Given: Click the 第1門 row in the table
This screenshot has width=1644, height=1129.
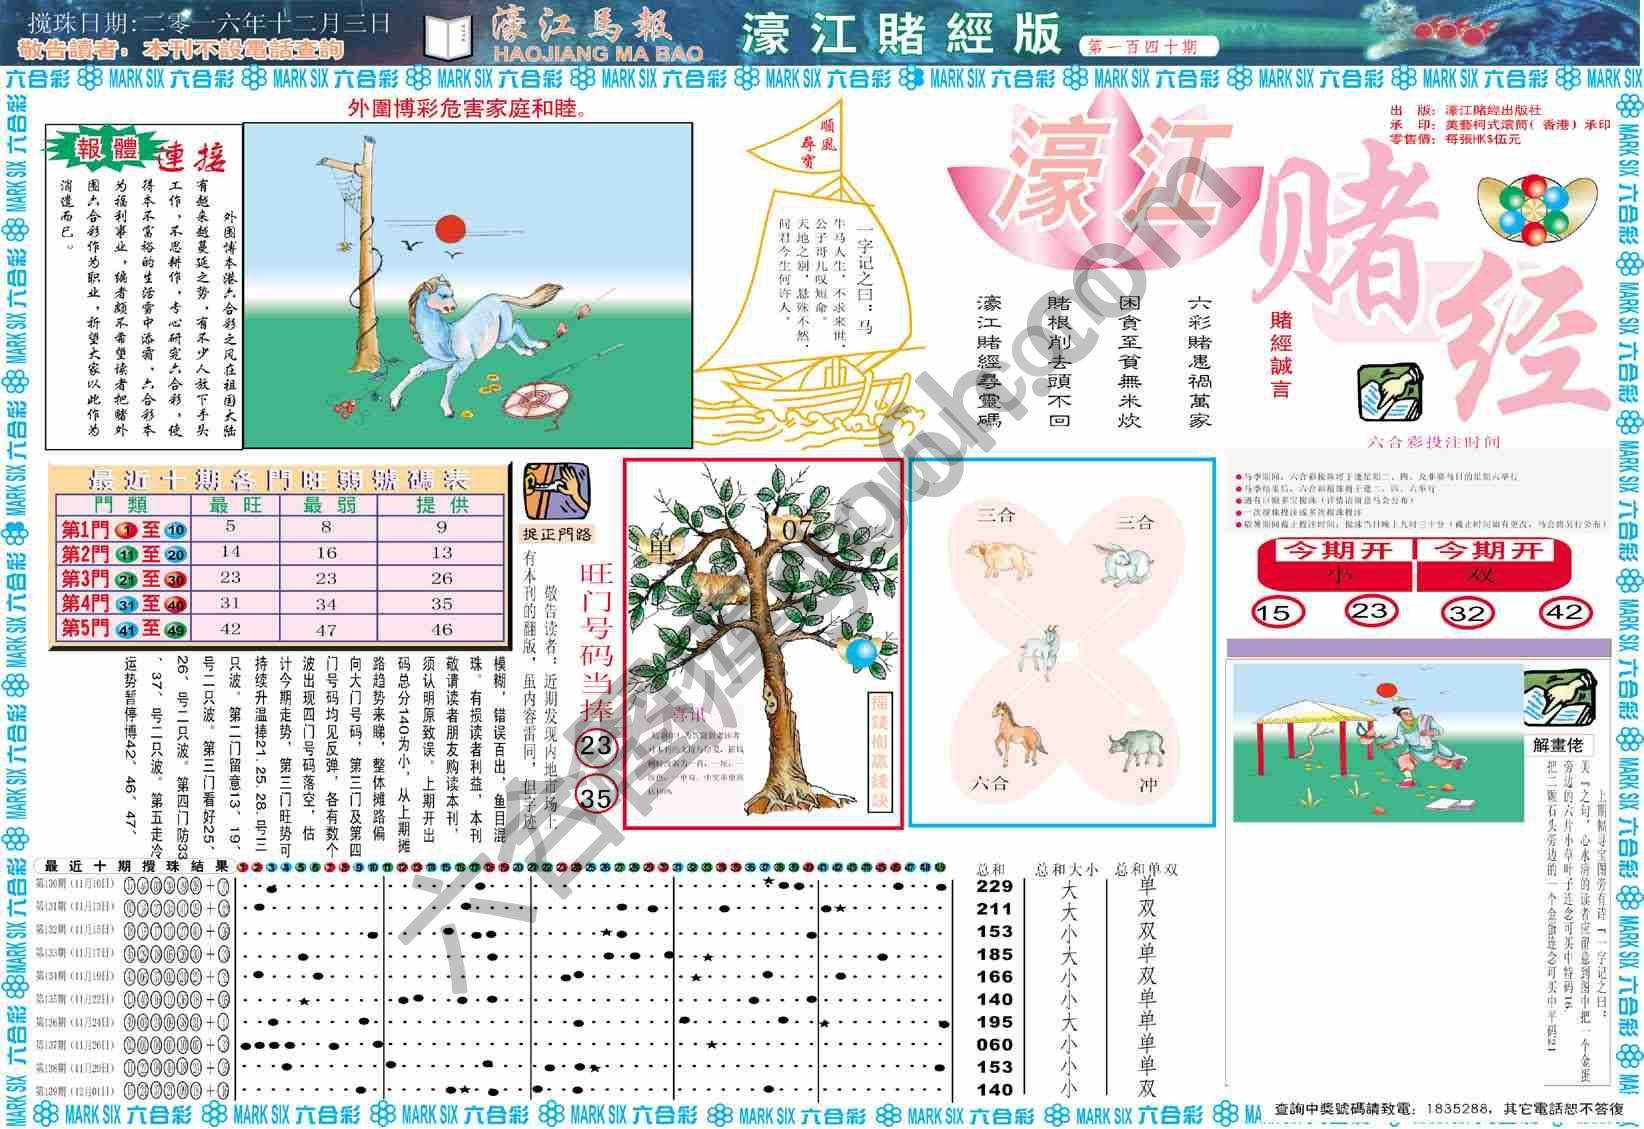Looking at the screenshot, I should point(279,528).
